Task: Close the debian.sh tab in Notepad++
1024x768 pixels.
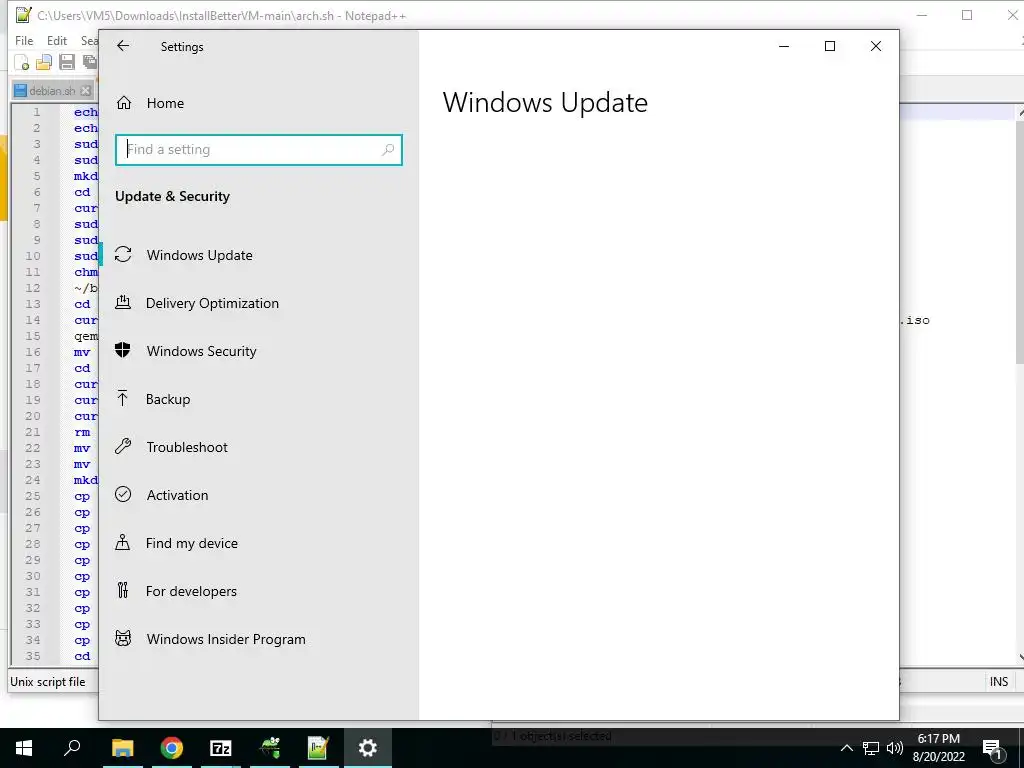Action: tap(86, 91)
